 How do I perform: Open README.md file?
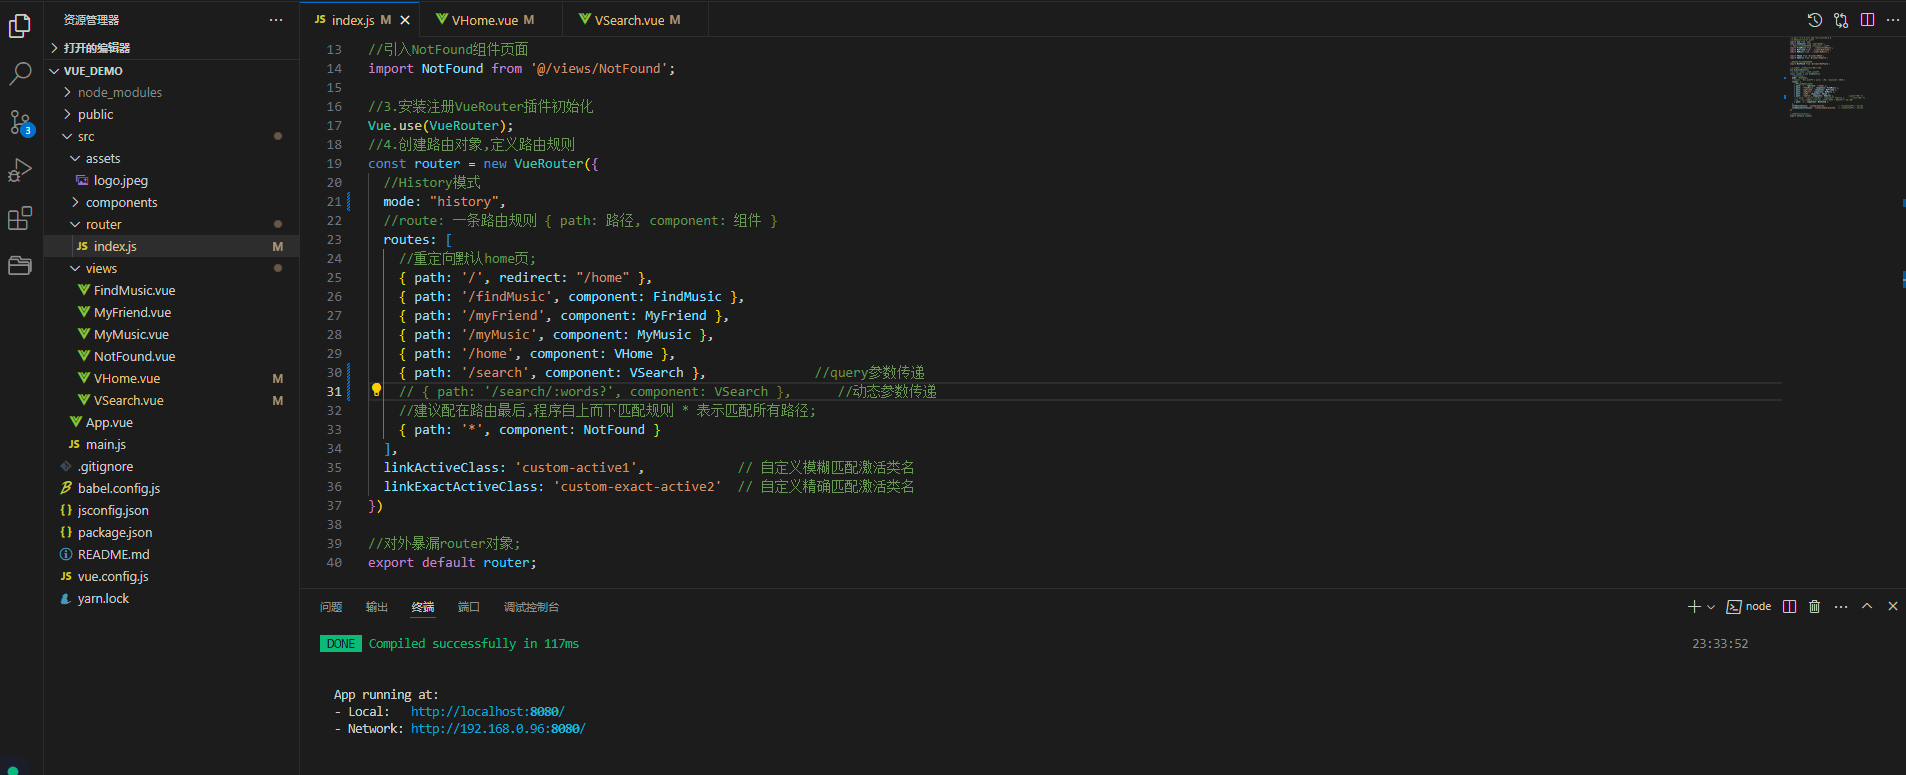pos(172,554)
